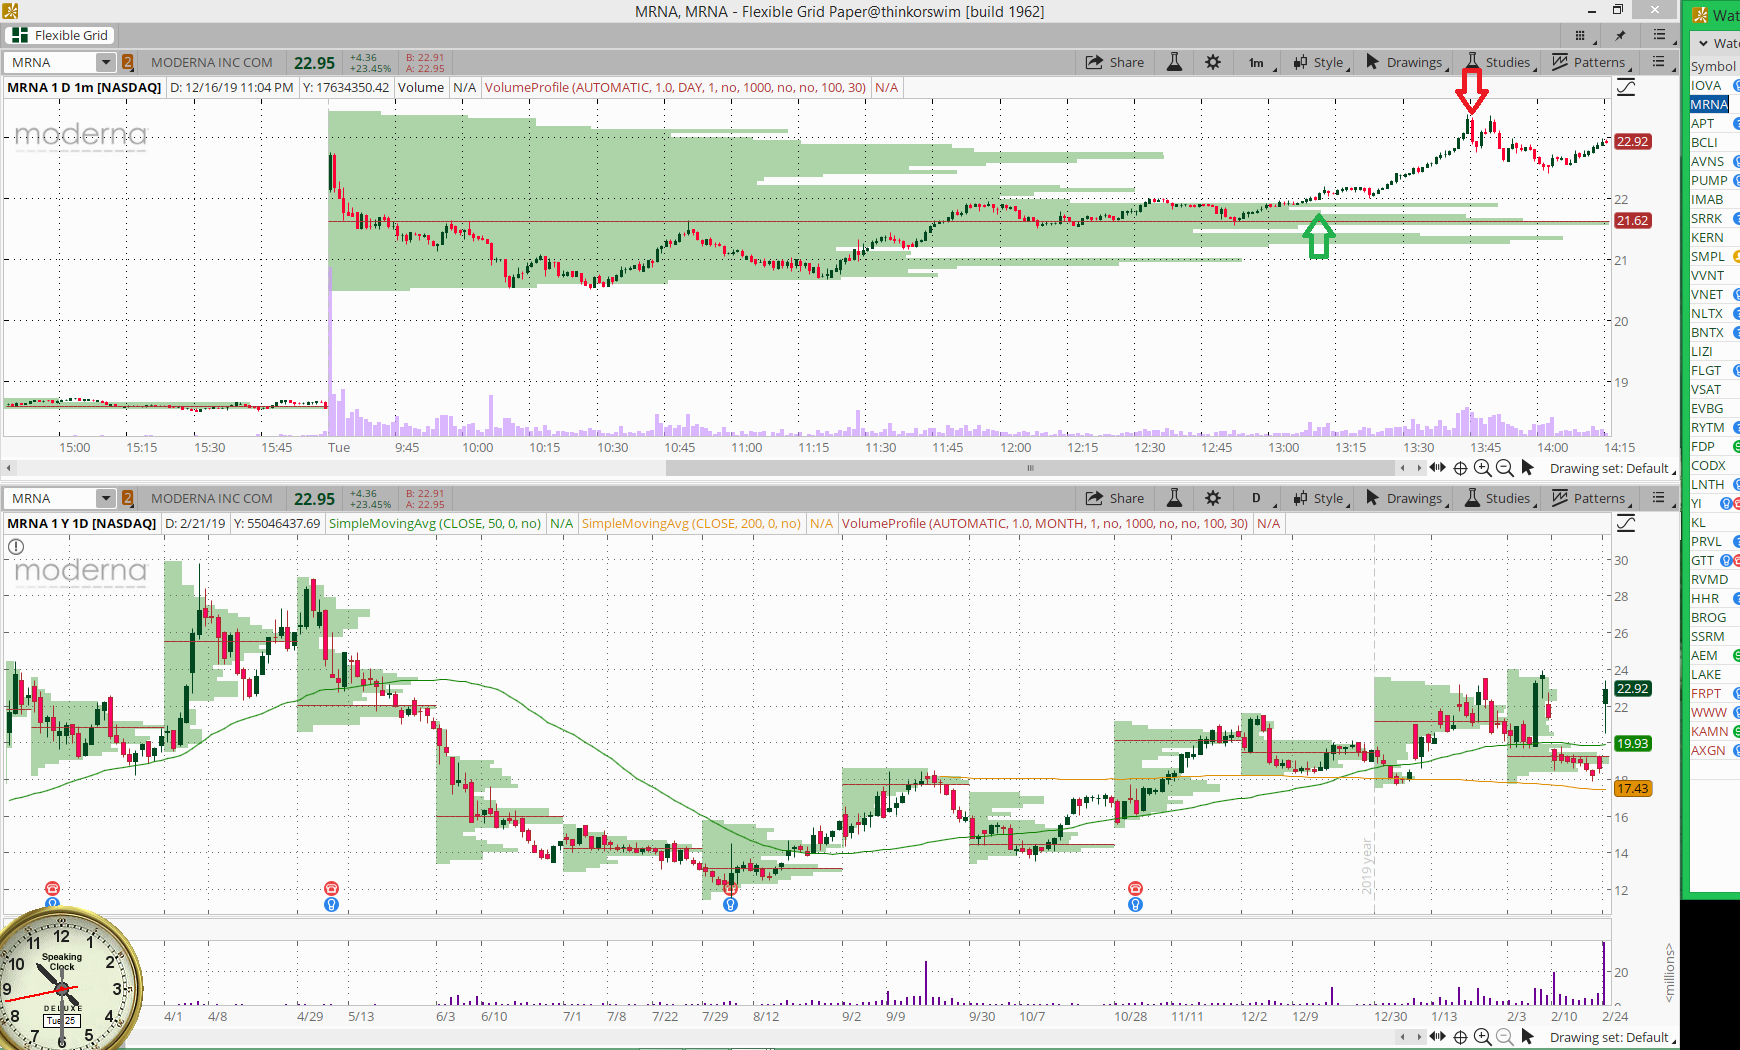Open upper Drawing set: Default dropdown

pos(1612,468)
